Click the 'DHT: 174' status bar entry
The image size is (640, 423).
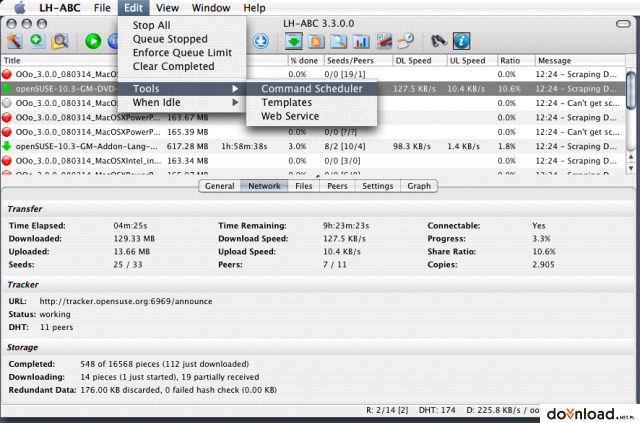point(437,410)
